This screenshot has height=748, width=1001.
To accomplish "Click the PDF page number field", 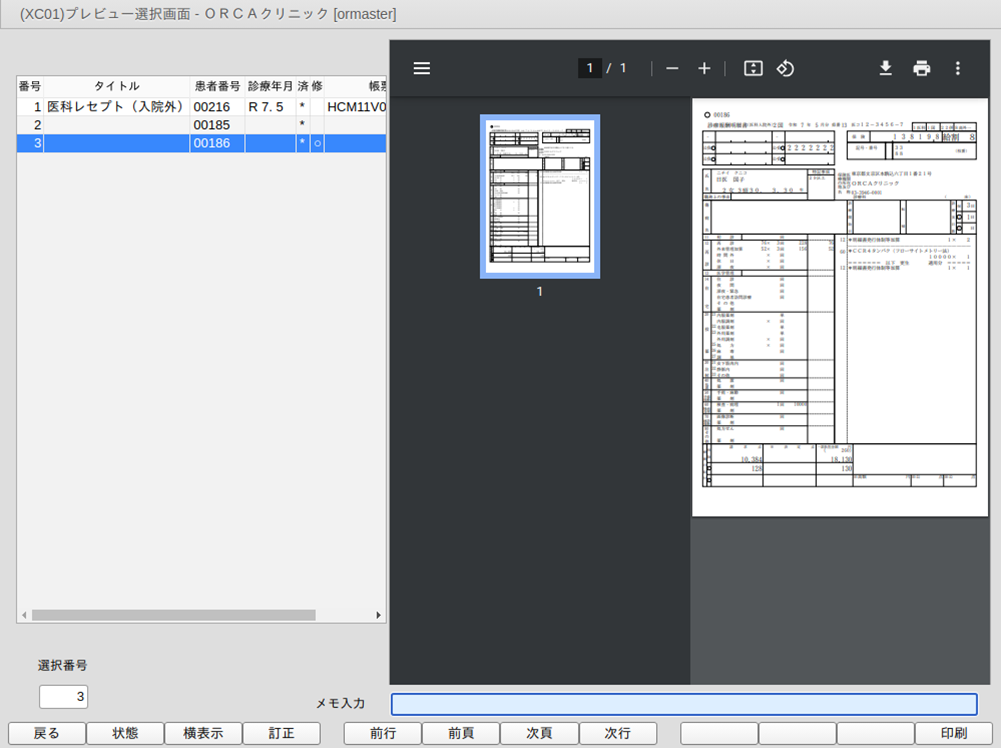I will 589,68.
